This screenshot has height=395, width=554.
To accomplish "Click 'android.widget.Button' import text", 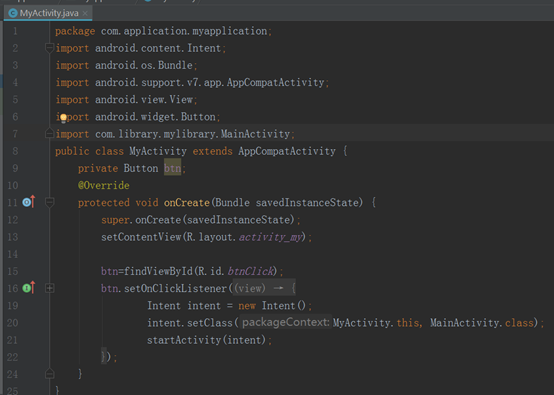I will coord(155,117).
